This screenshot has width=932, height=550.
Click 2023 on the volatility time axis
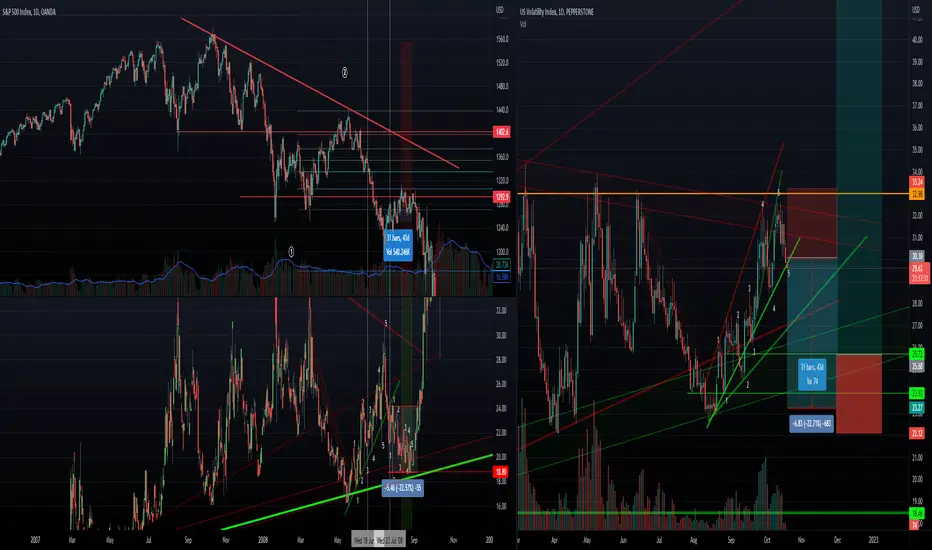click(873, 540)
